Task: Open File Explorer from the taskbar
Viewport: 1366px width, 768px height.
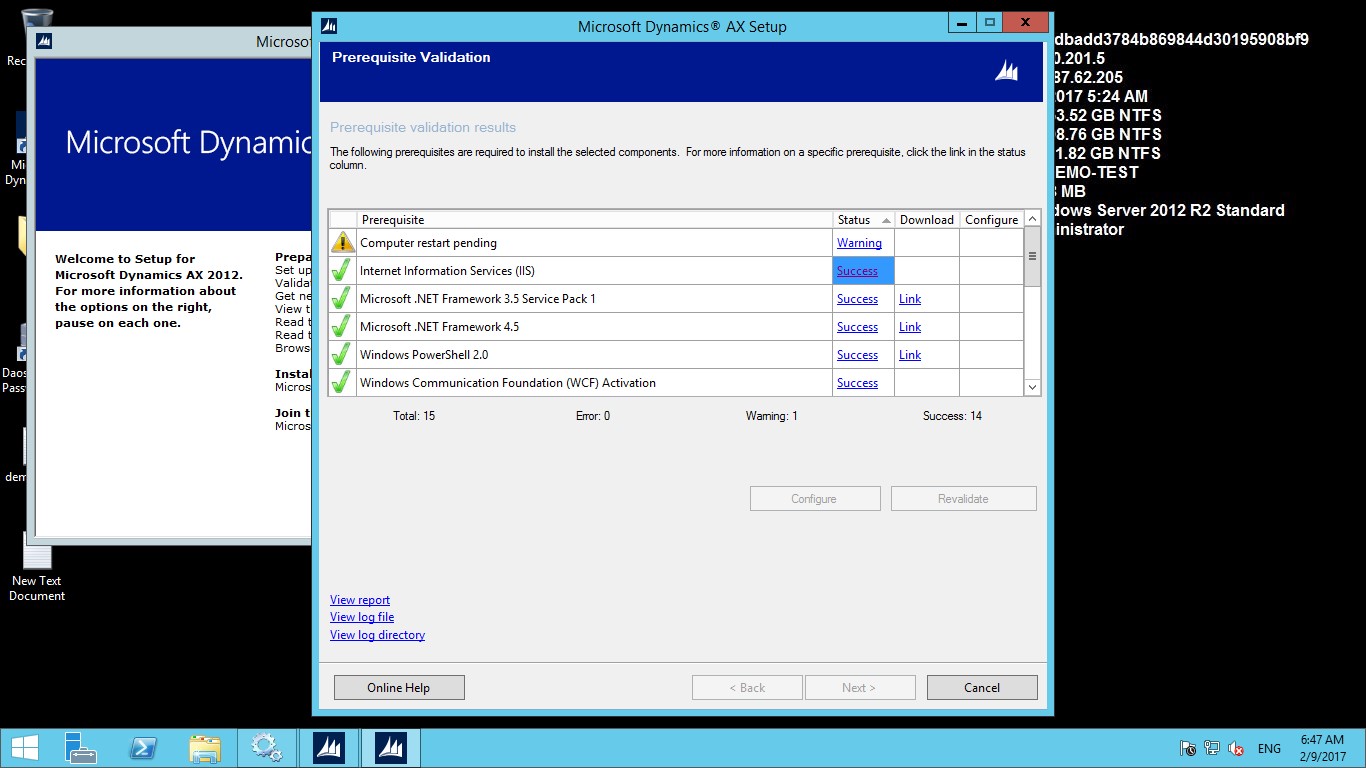Action: point(205,748)
